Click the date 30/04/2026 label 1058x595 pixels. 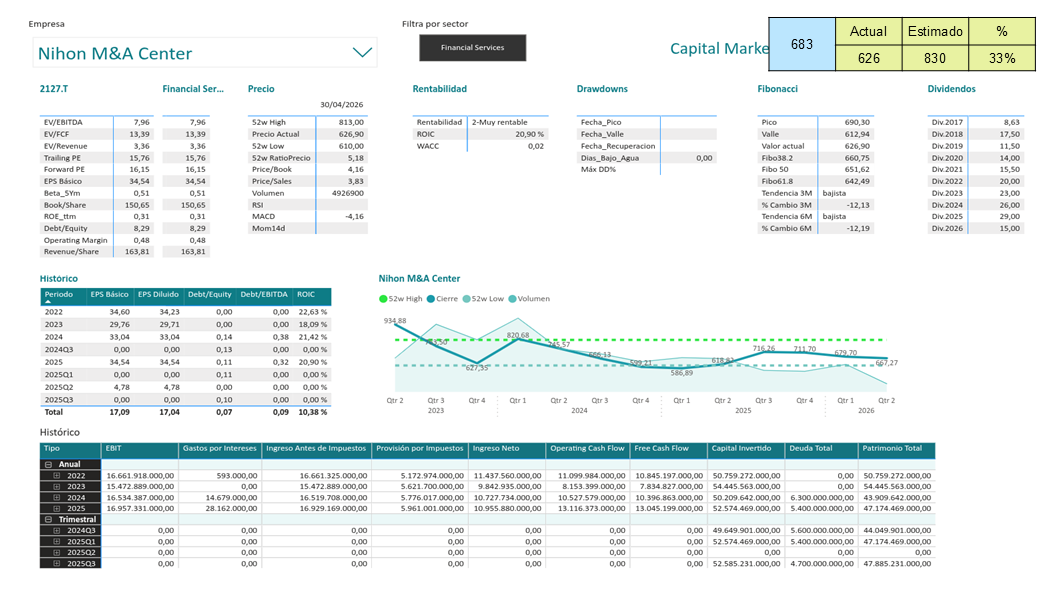tap(341, 105)
